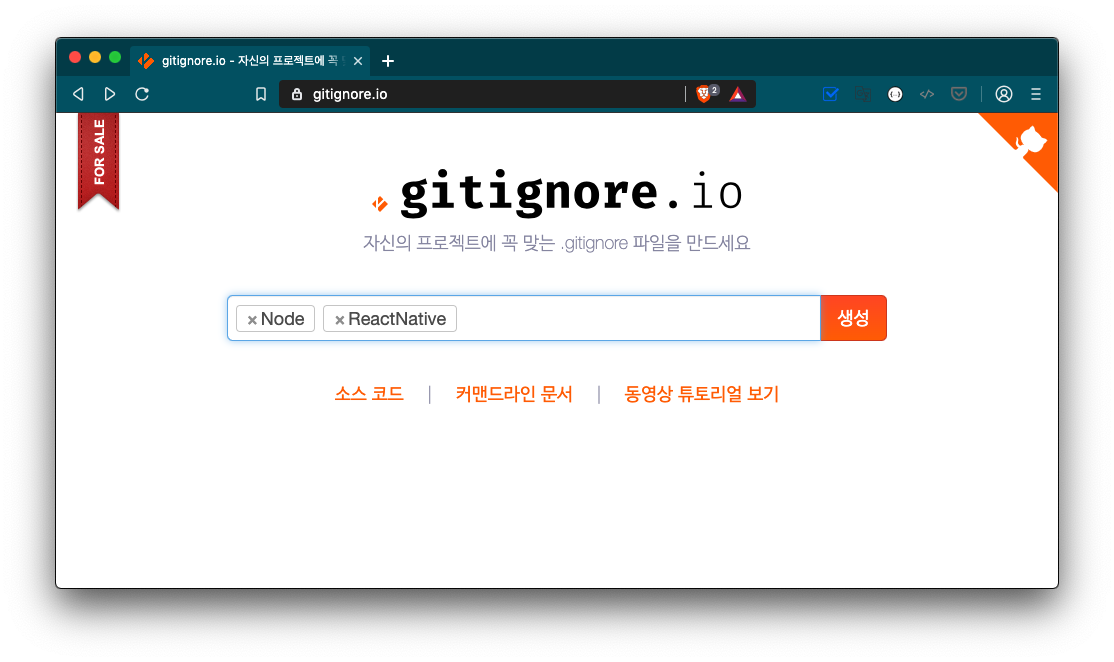Select the gitignore.io browser tab

tap(250, 61)
